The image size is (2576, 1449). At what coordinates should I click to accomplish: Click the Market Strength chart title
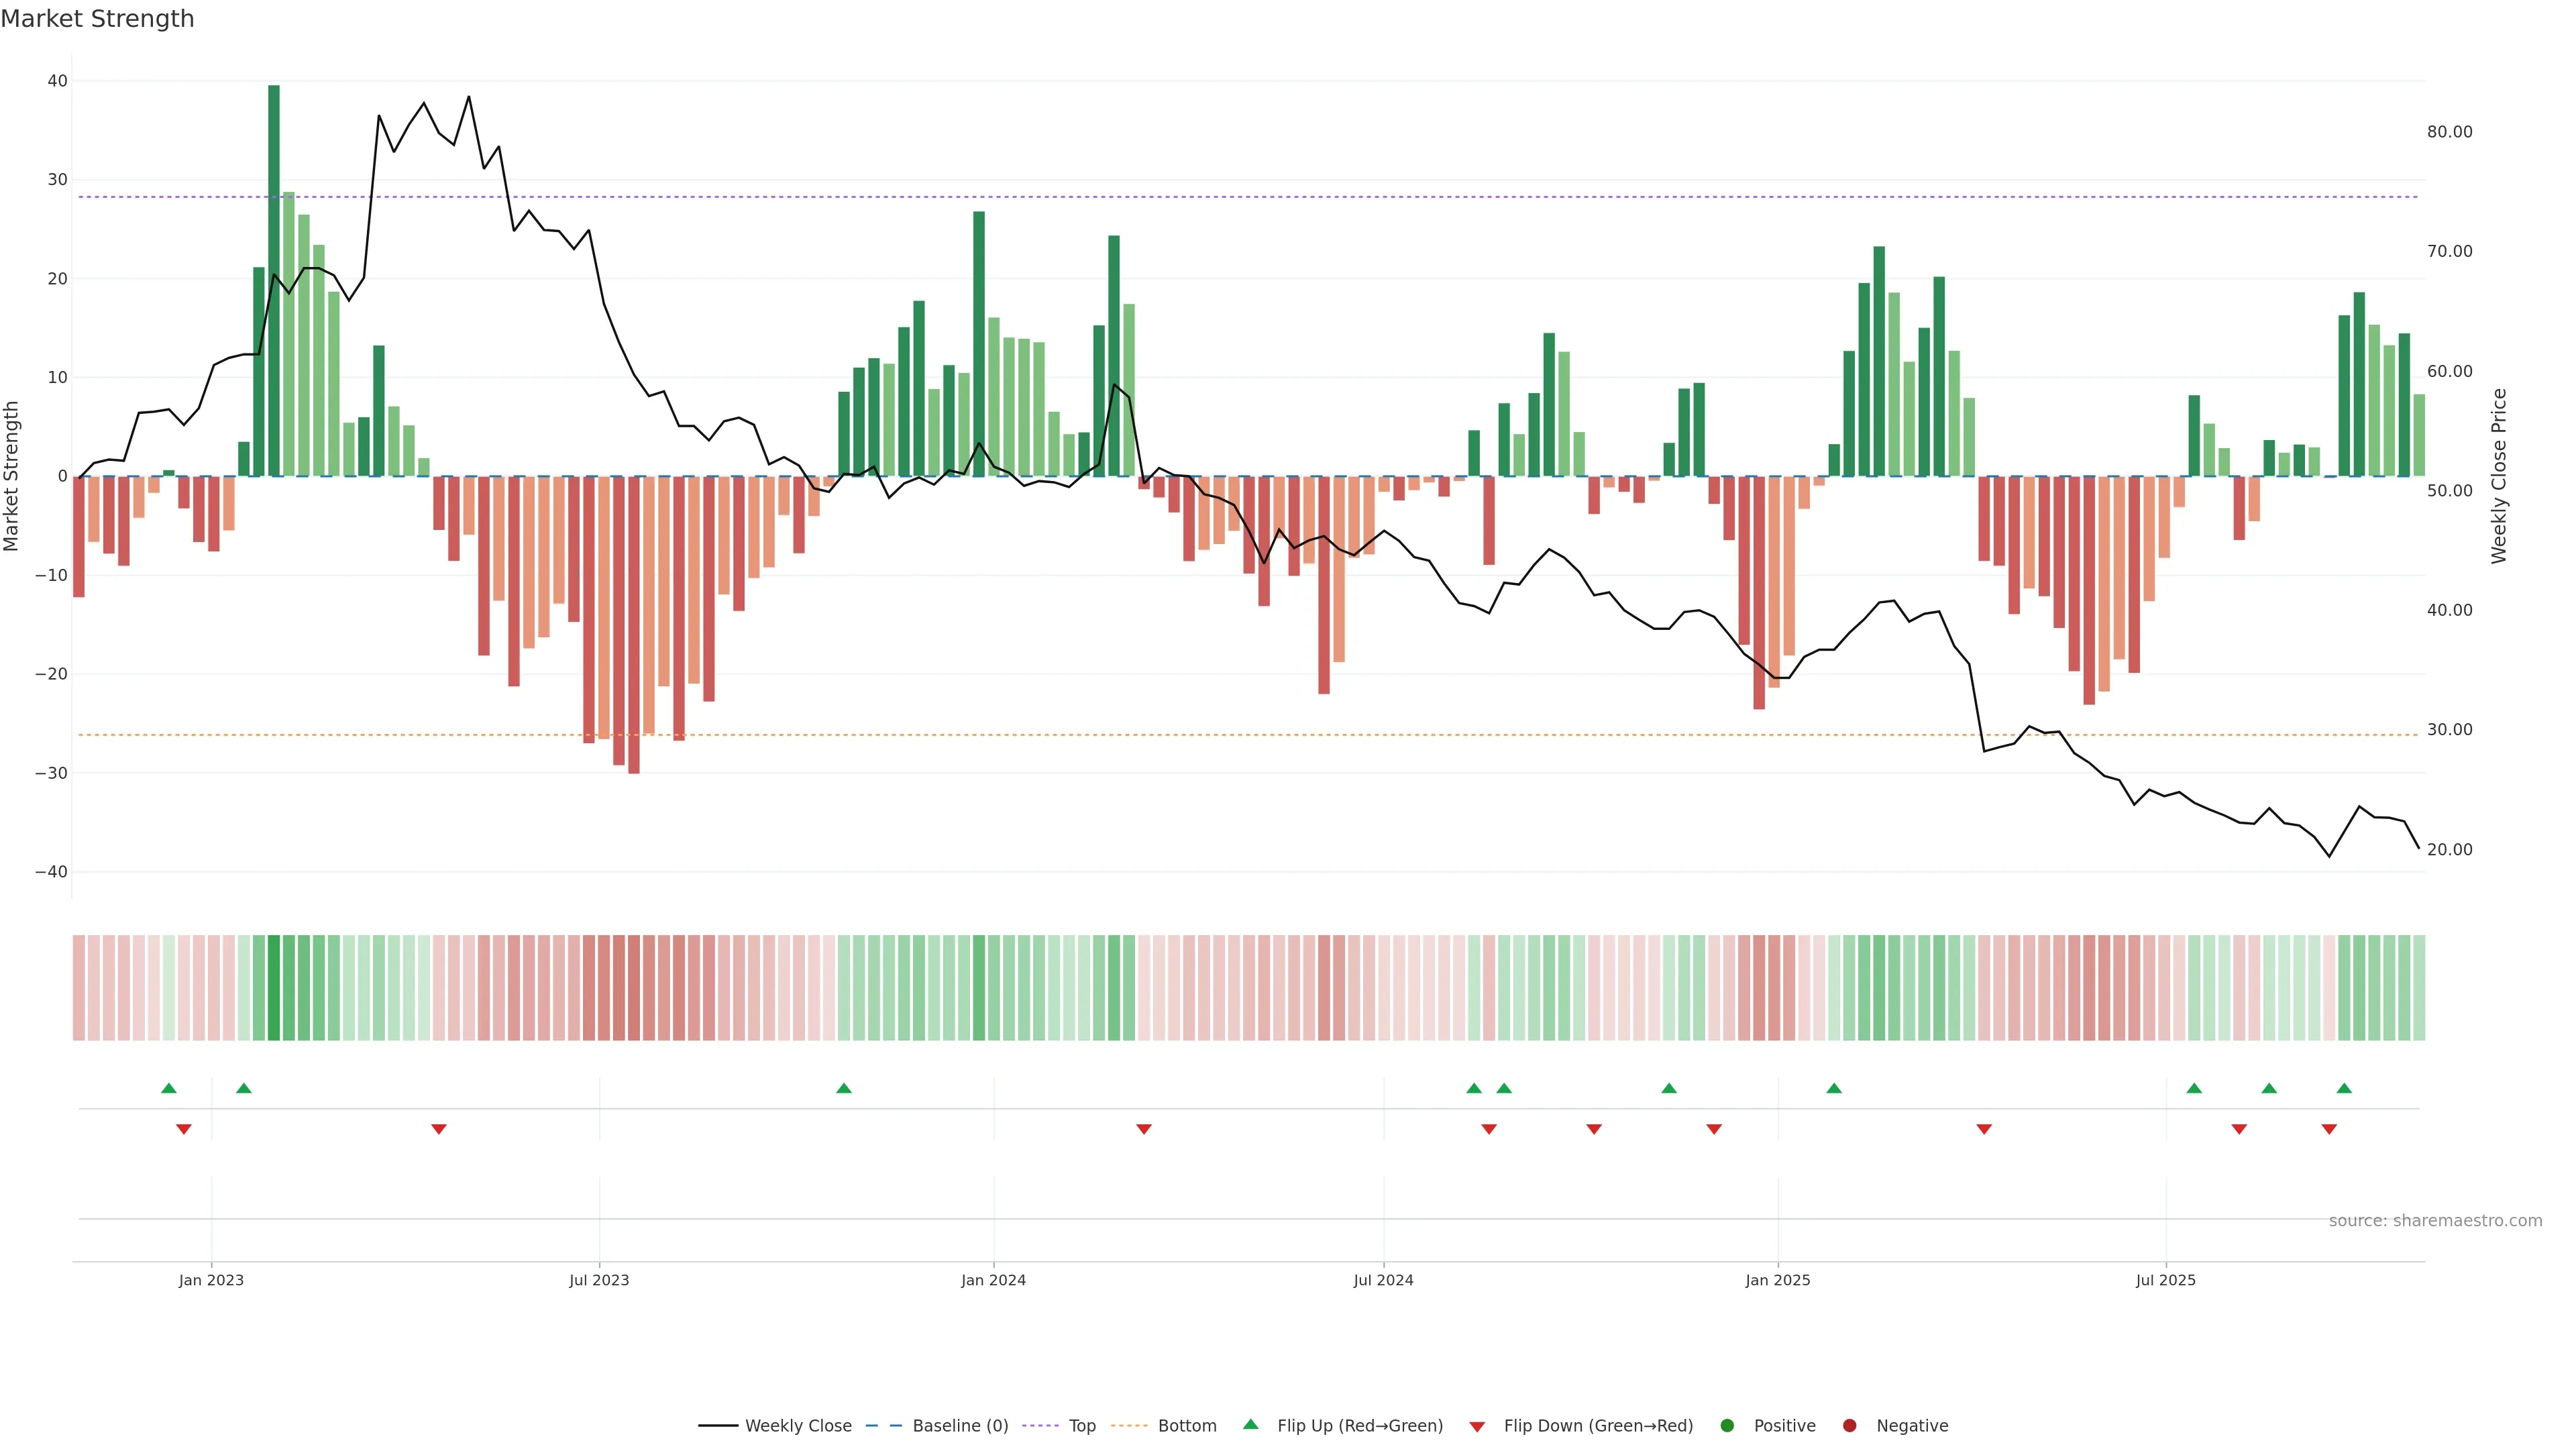98,19
